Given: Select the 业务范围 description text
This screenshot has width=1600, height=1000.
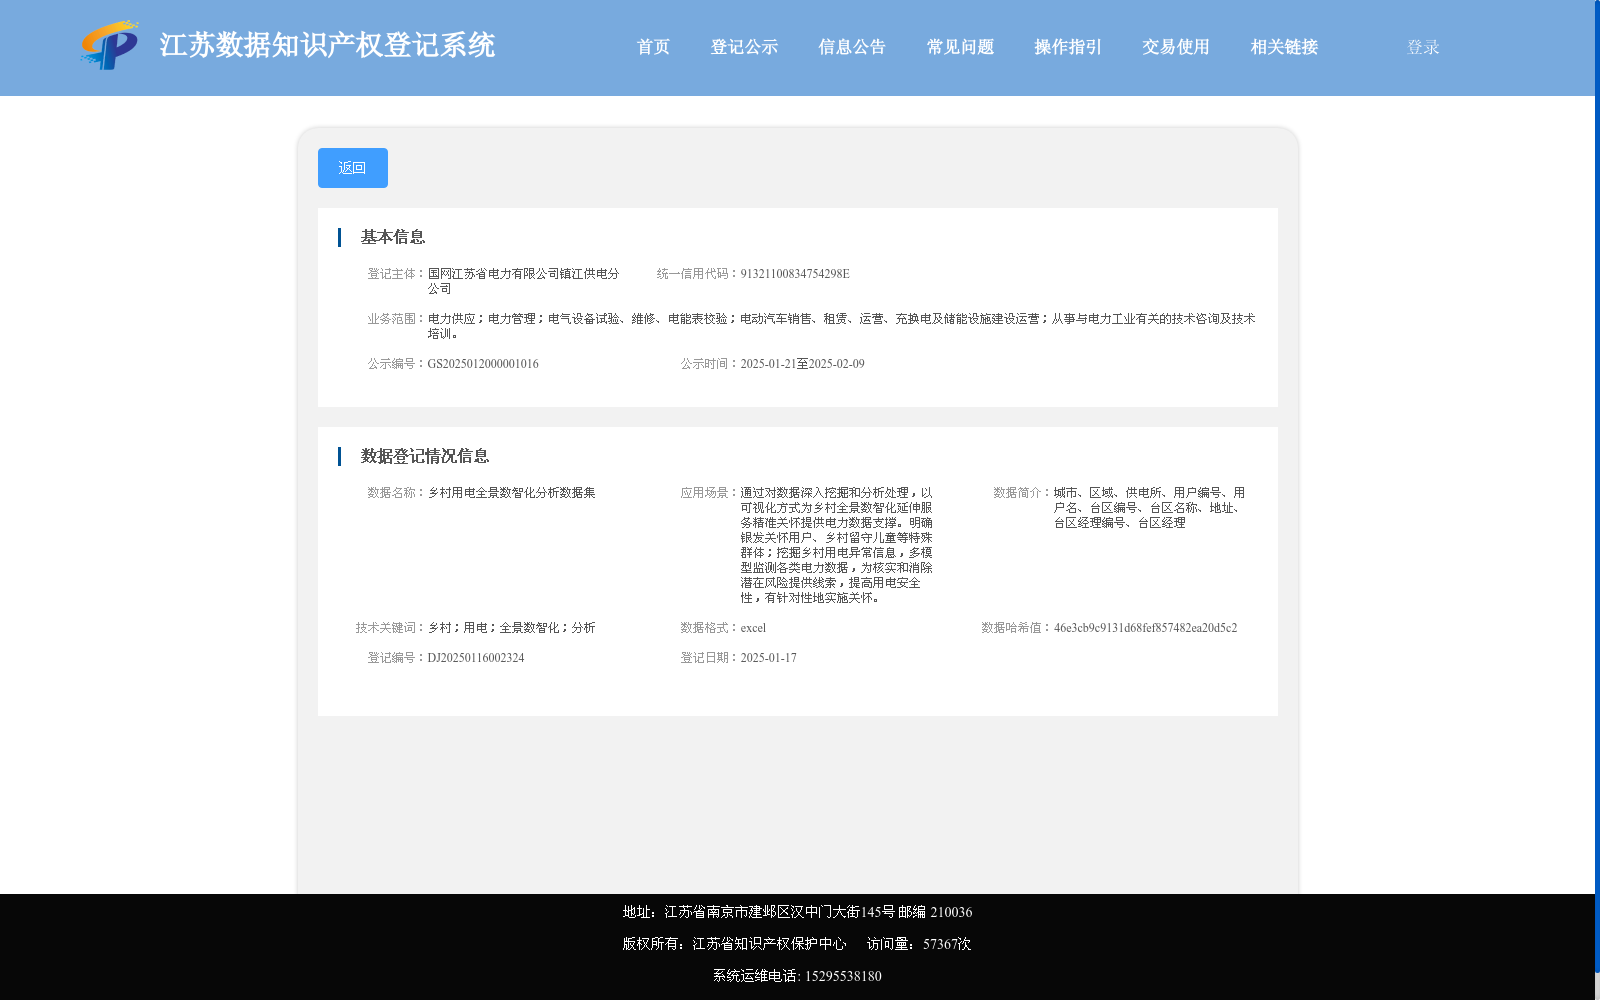Looking at the screenshot, I should click(841, 326).
